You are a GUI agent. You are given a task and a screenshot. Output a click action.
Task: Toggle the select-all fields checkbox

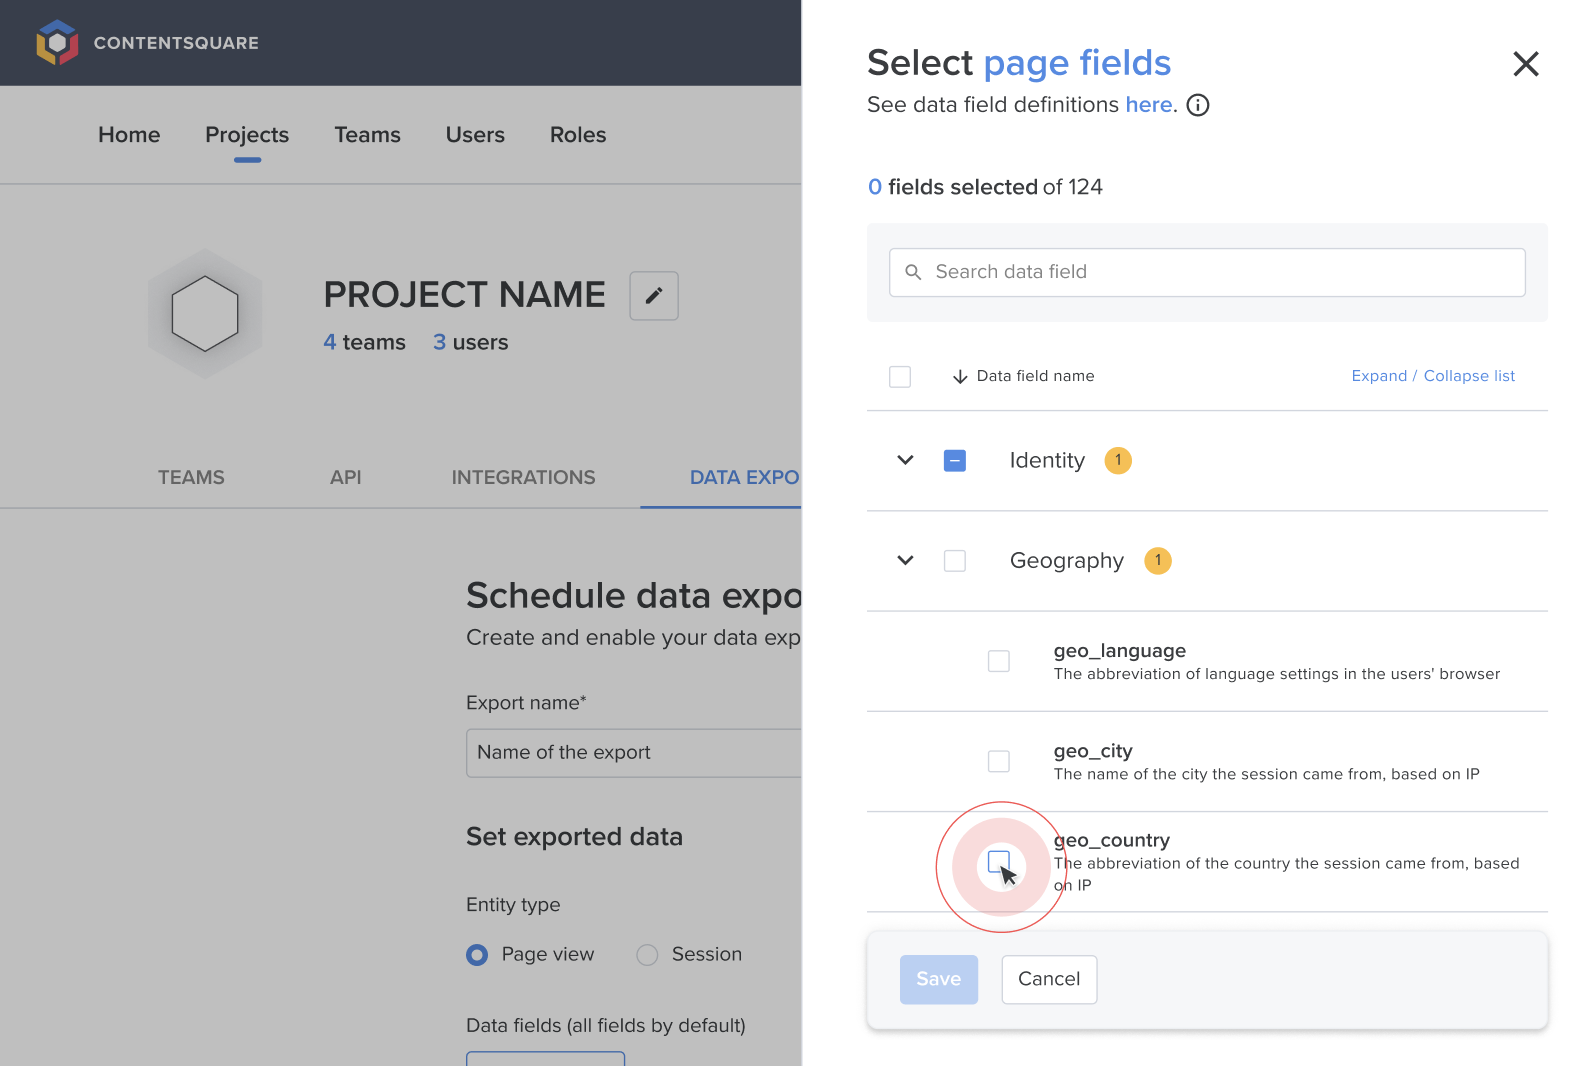(900, 377)
